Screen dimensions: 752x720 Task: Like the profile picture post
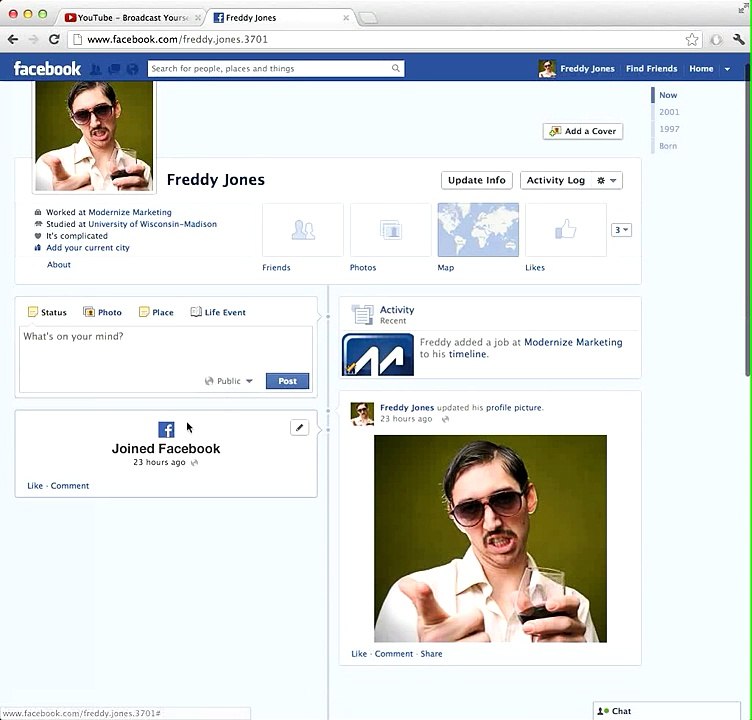[x=359, y=653]
